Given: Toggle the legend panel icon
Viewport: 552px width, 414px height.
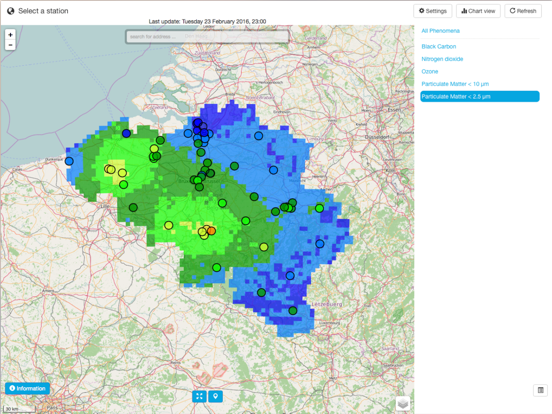Looking at the screenshot, I should (540, 390).
